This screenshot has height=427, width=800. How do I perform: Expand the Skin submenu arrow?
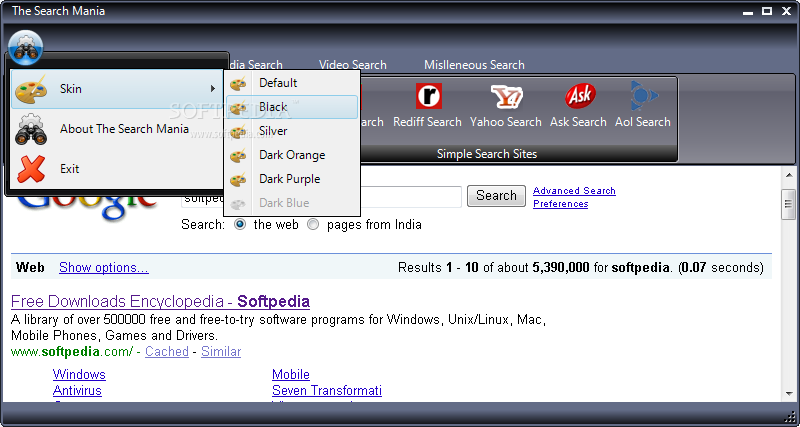pos(213,89)
